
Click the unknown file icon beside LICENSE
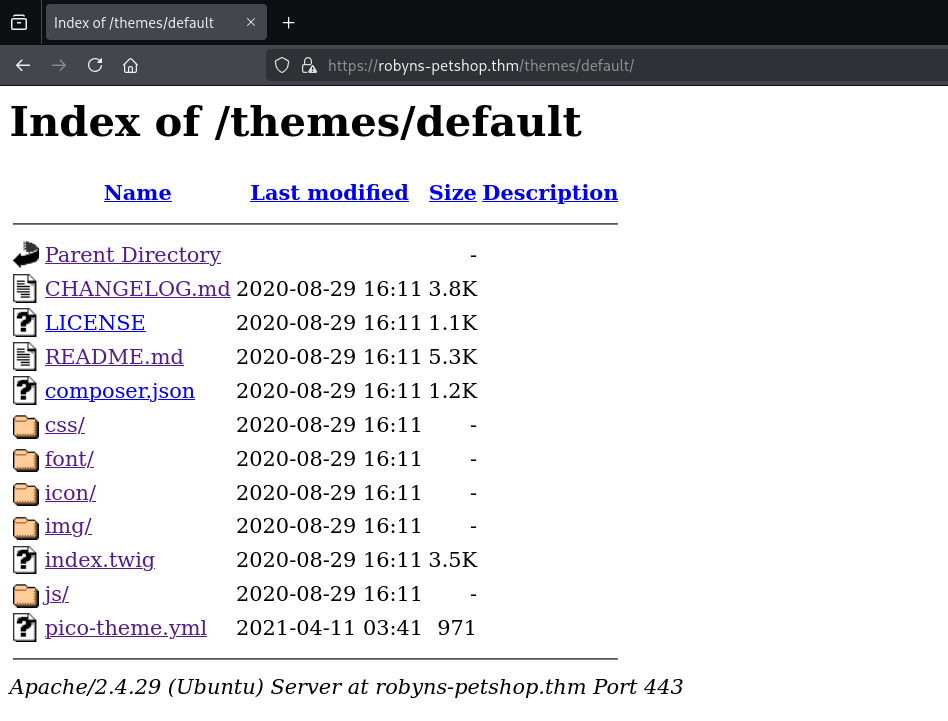(25, 323)
